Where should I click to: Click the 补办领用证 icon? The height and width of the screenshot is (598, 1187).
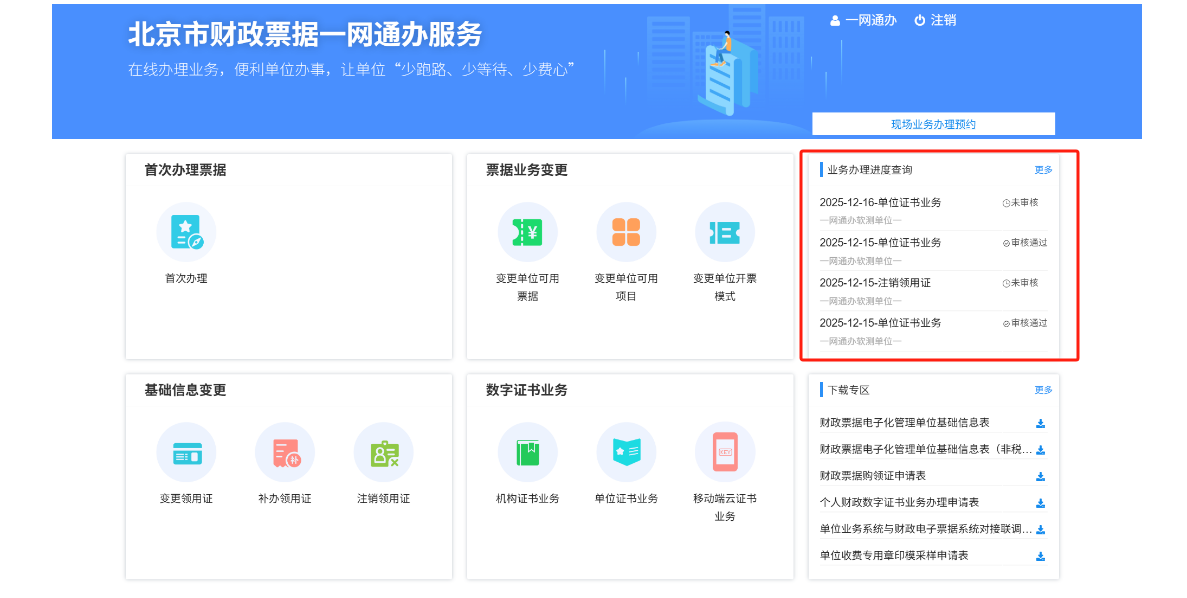point(285,452)
